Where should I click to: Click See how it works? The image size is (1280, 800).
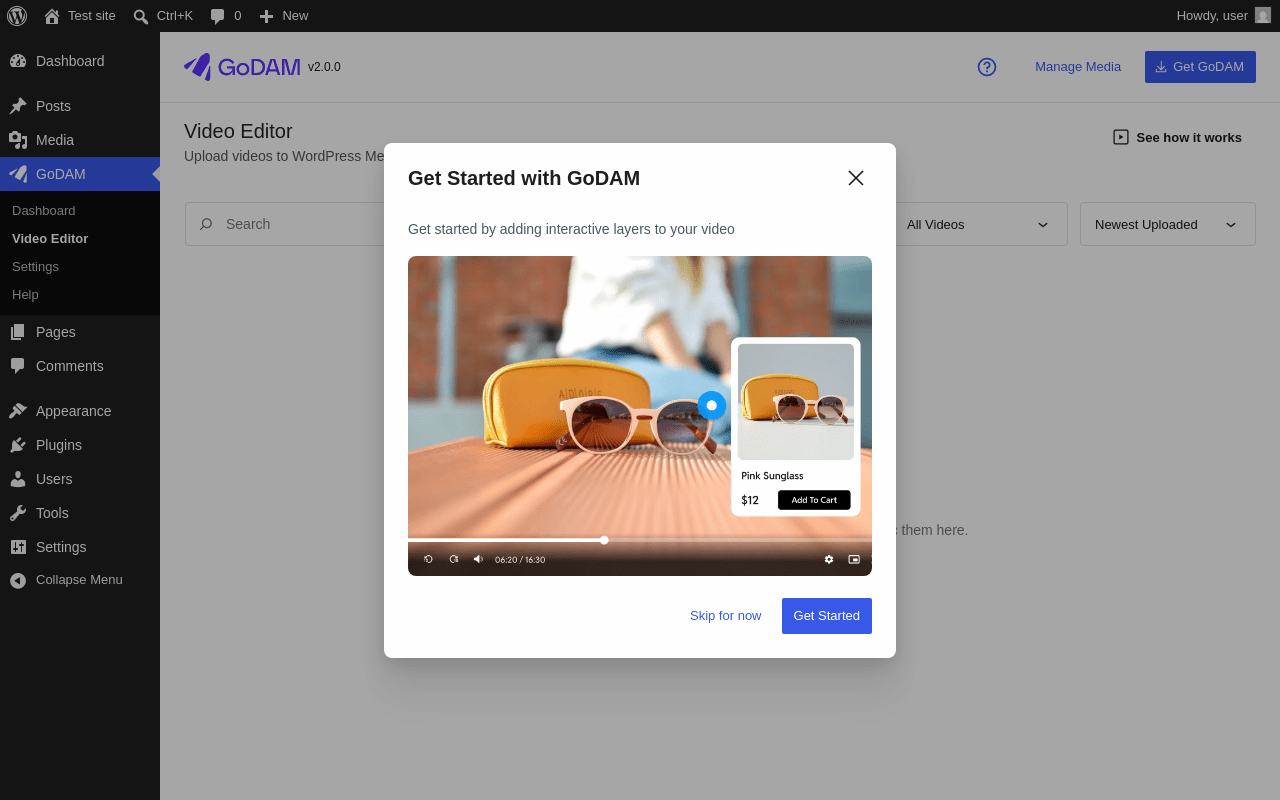[x=1177, y=137]
